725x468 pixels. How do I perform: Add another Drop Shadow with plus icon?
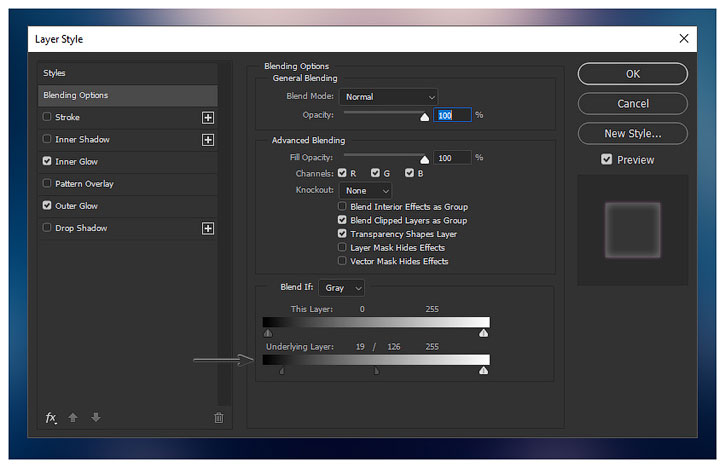pyautogui.click(x=208, y=228)
